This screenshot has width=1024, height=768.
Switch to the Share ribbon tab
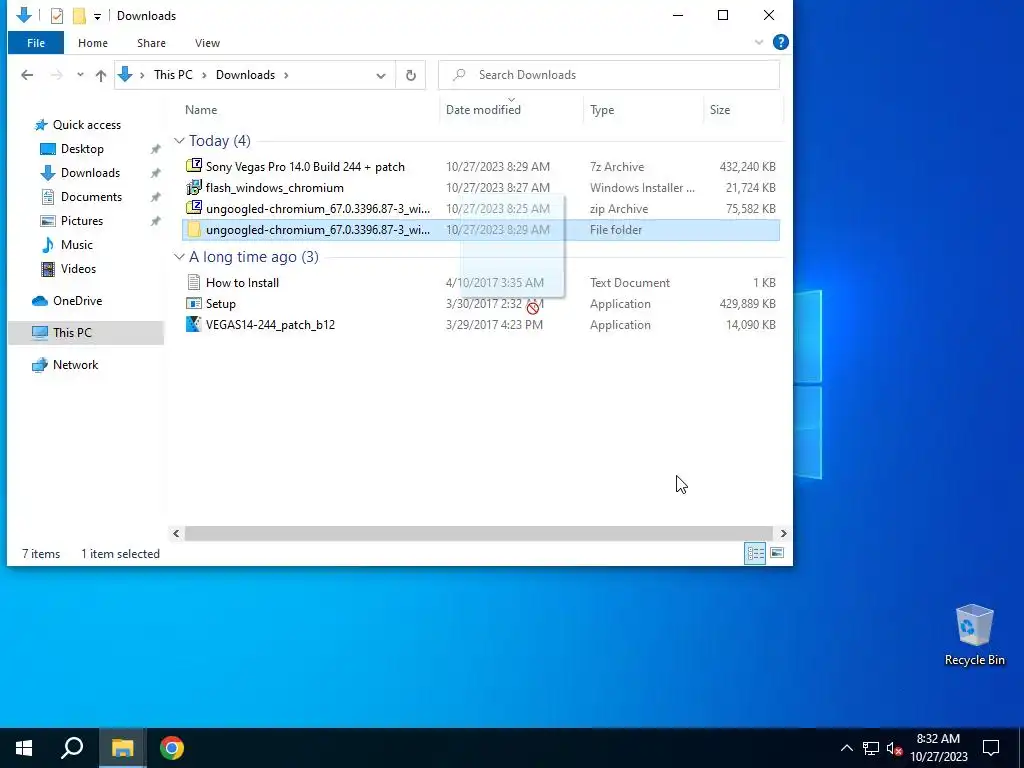151,43
